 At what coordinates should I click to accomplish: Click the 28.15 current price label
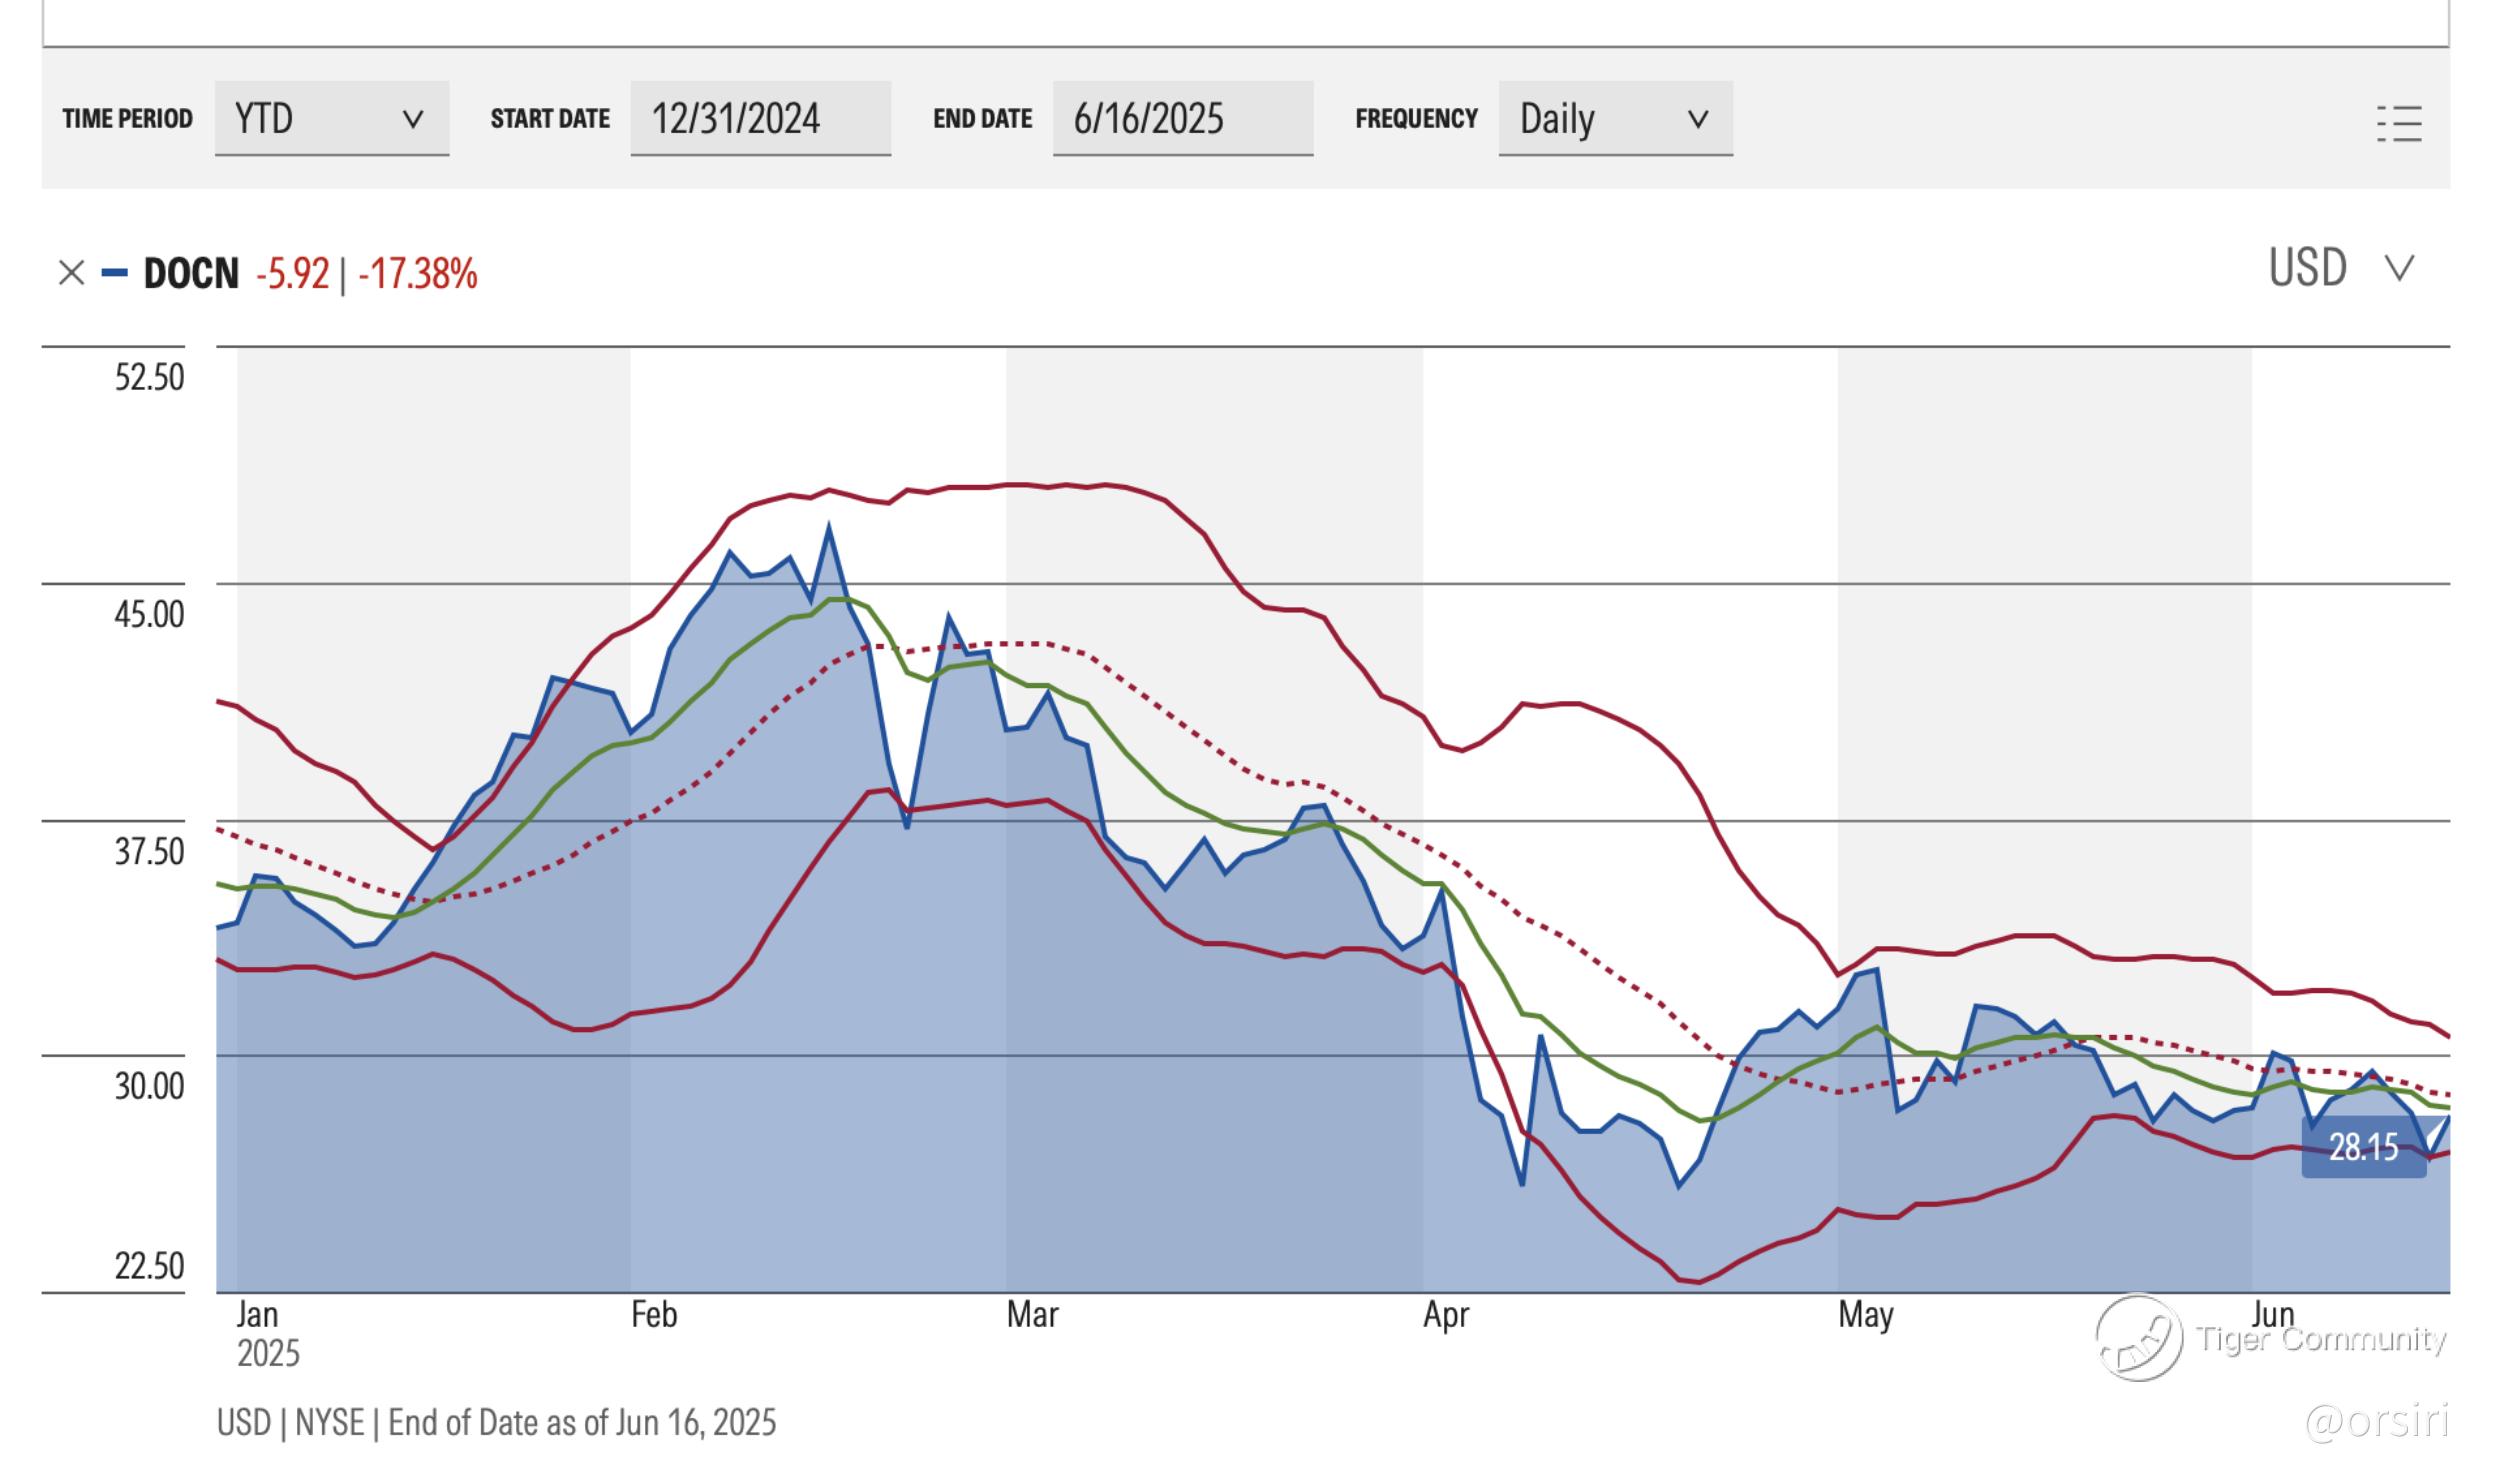2363,1147
